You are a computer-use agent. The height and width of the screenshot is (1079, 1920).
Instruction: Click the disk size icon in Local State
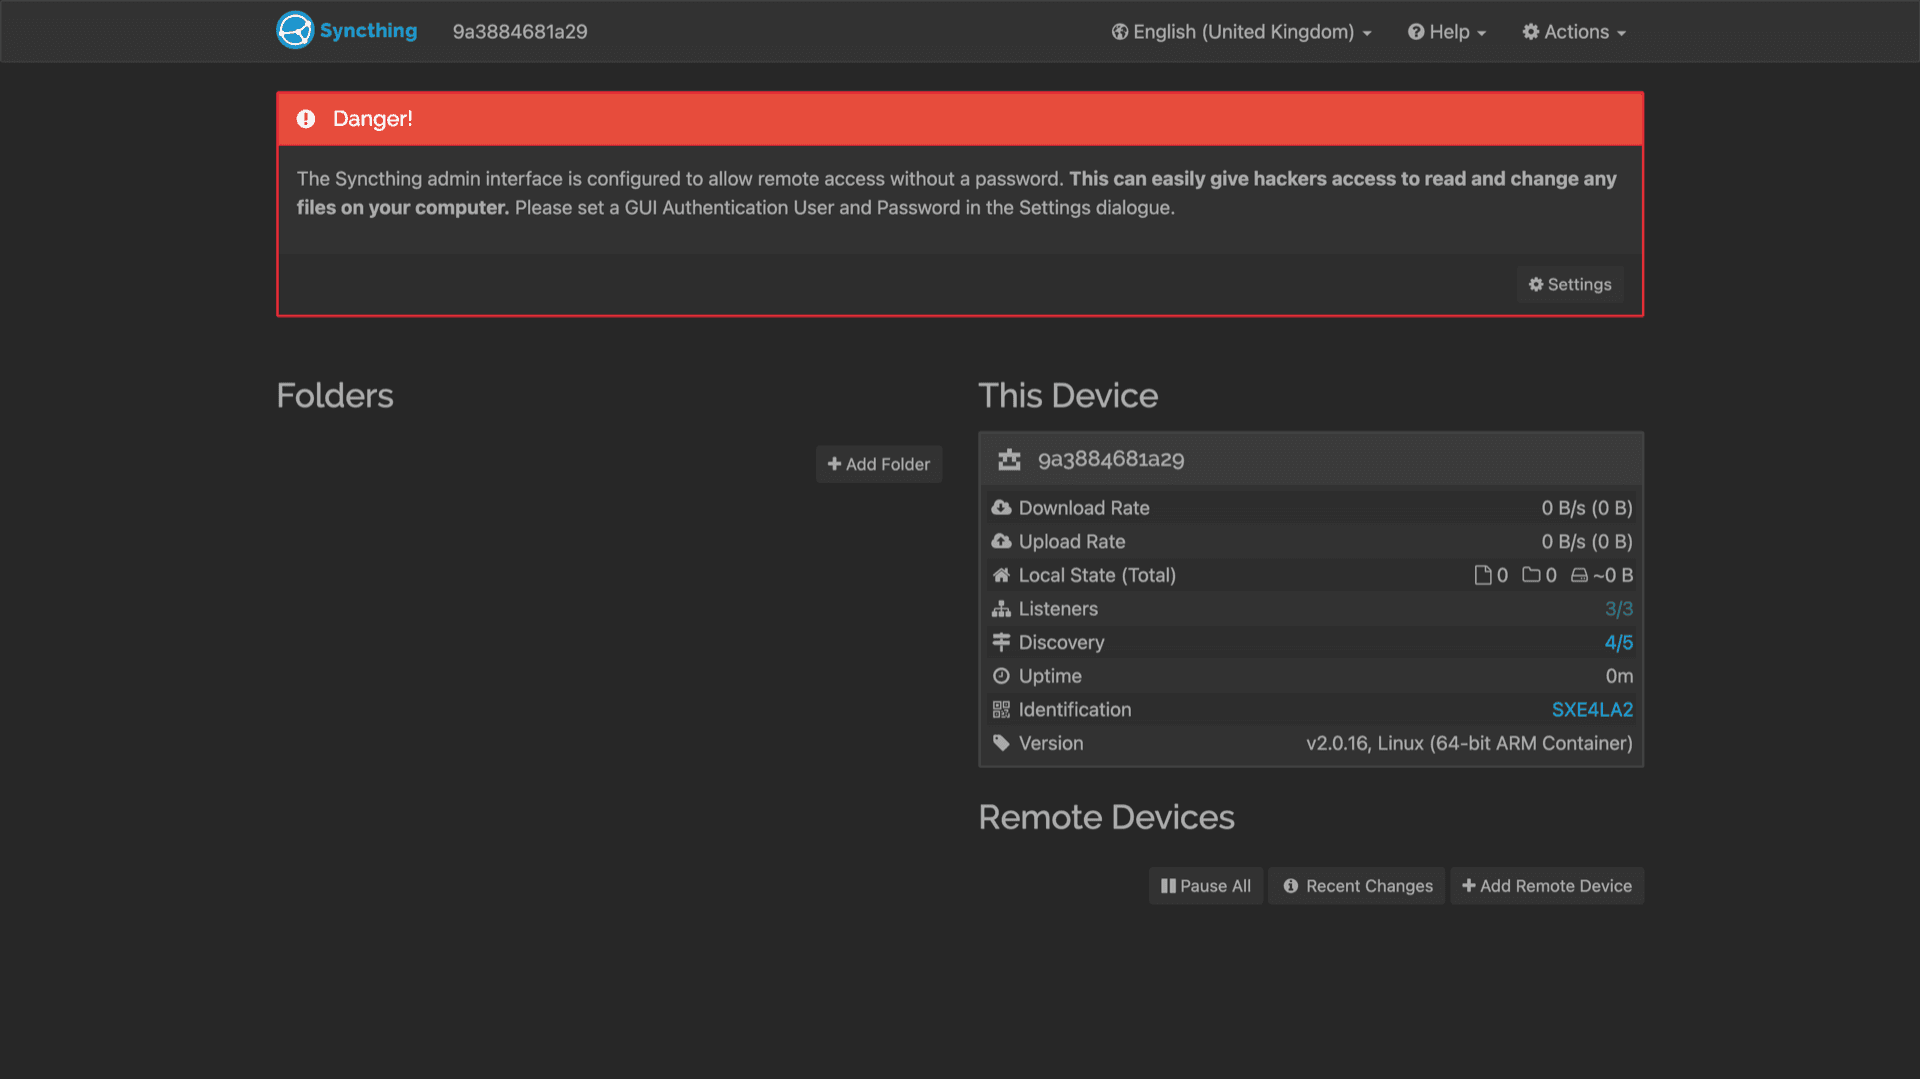[1579, 575]
